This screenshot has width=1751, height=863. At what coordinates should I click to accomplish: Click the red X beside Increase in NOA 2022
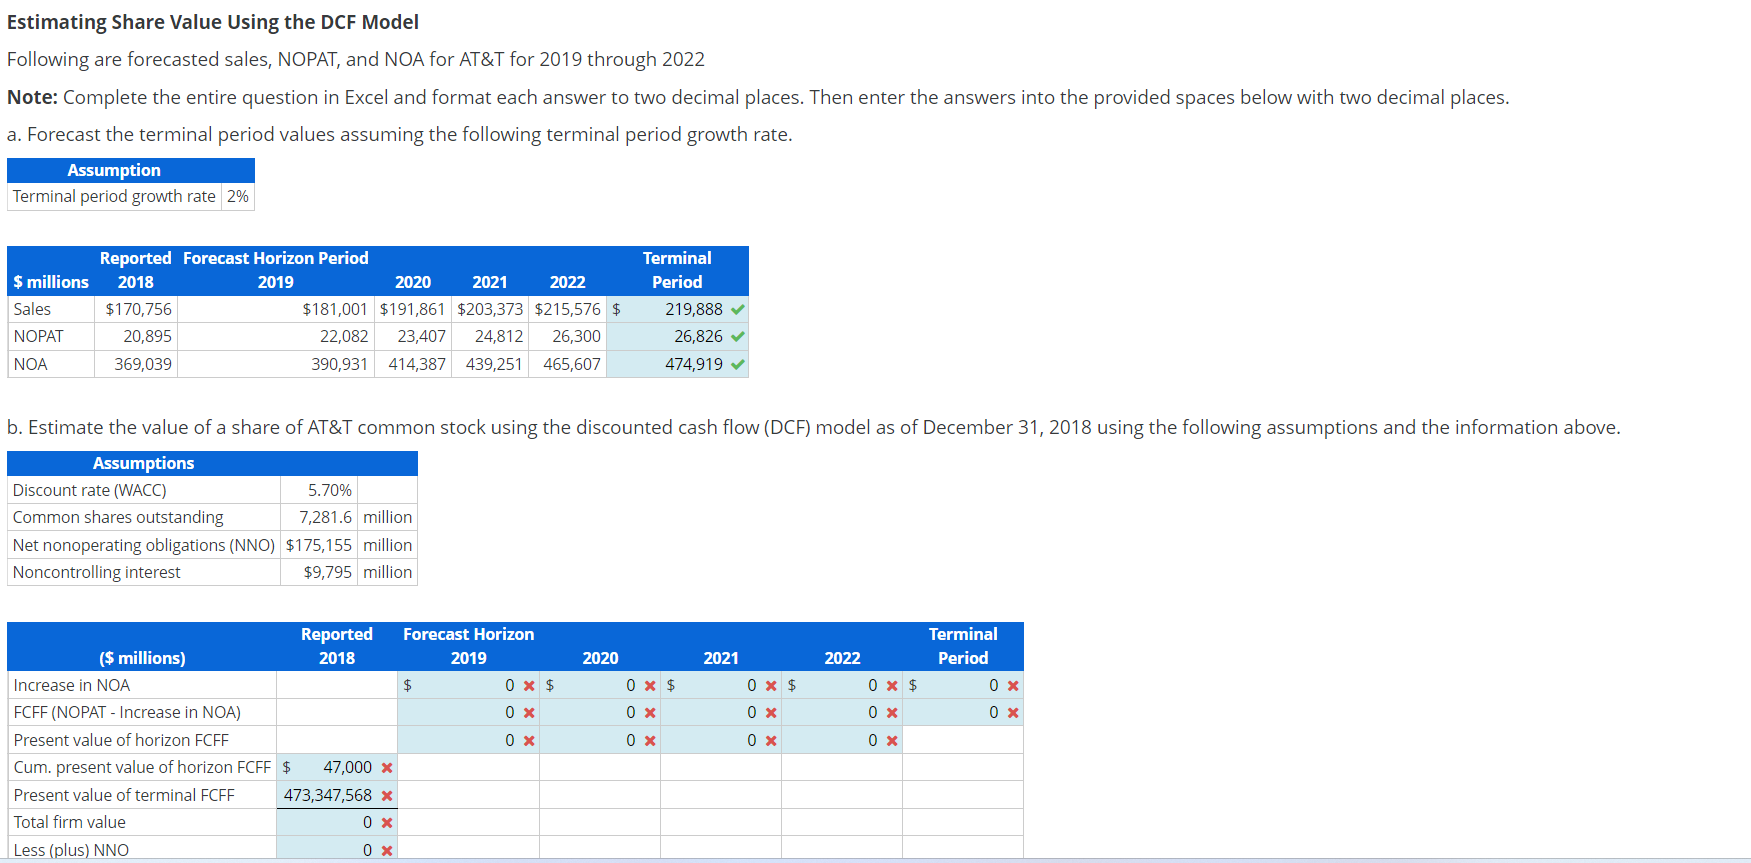892,685
